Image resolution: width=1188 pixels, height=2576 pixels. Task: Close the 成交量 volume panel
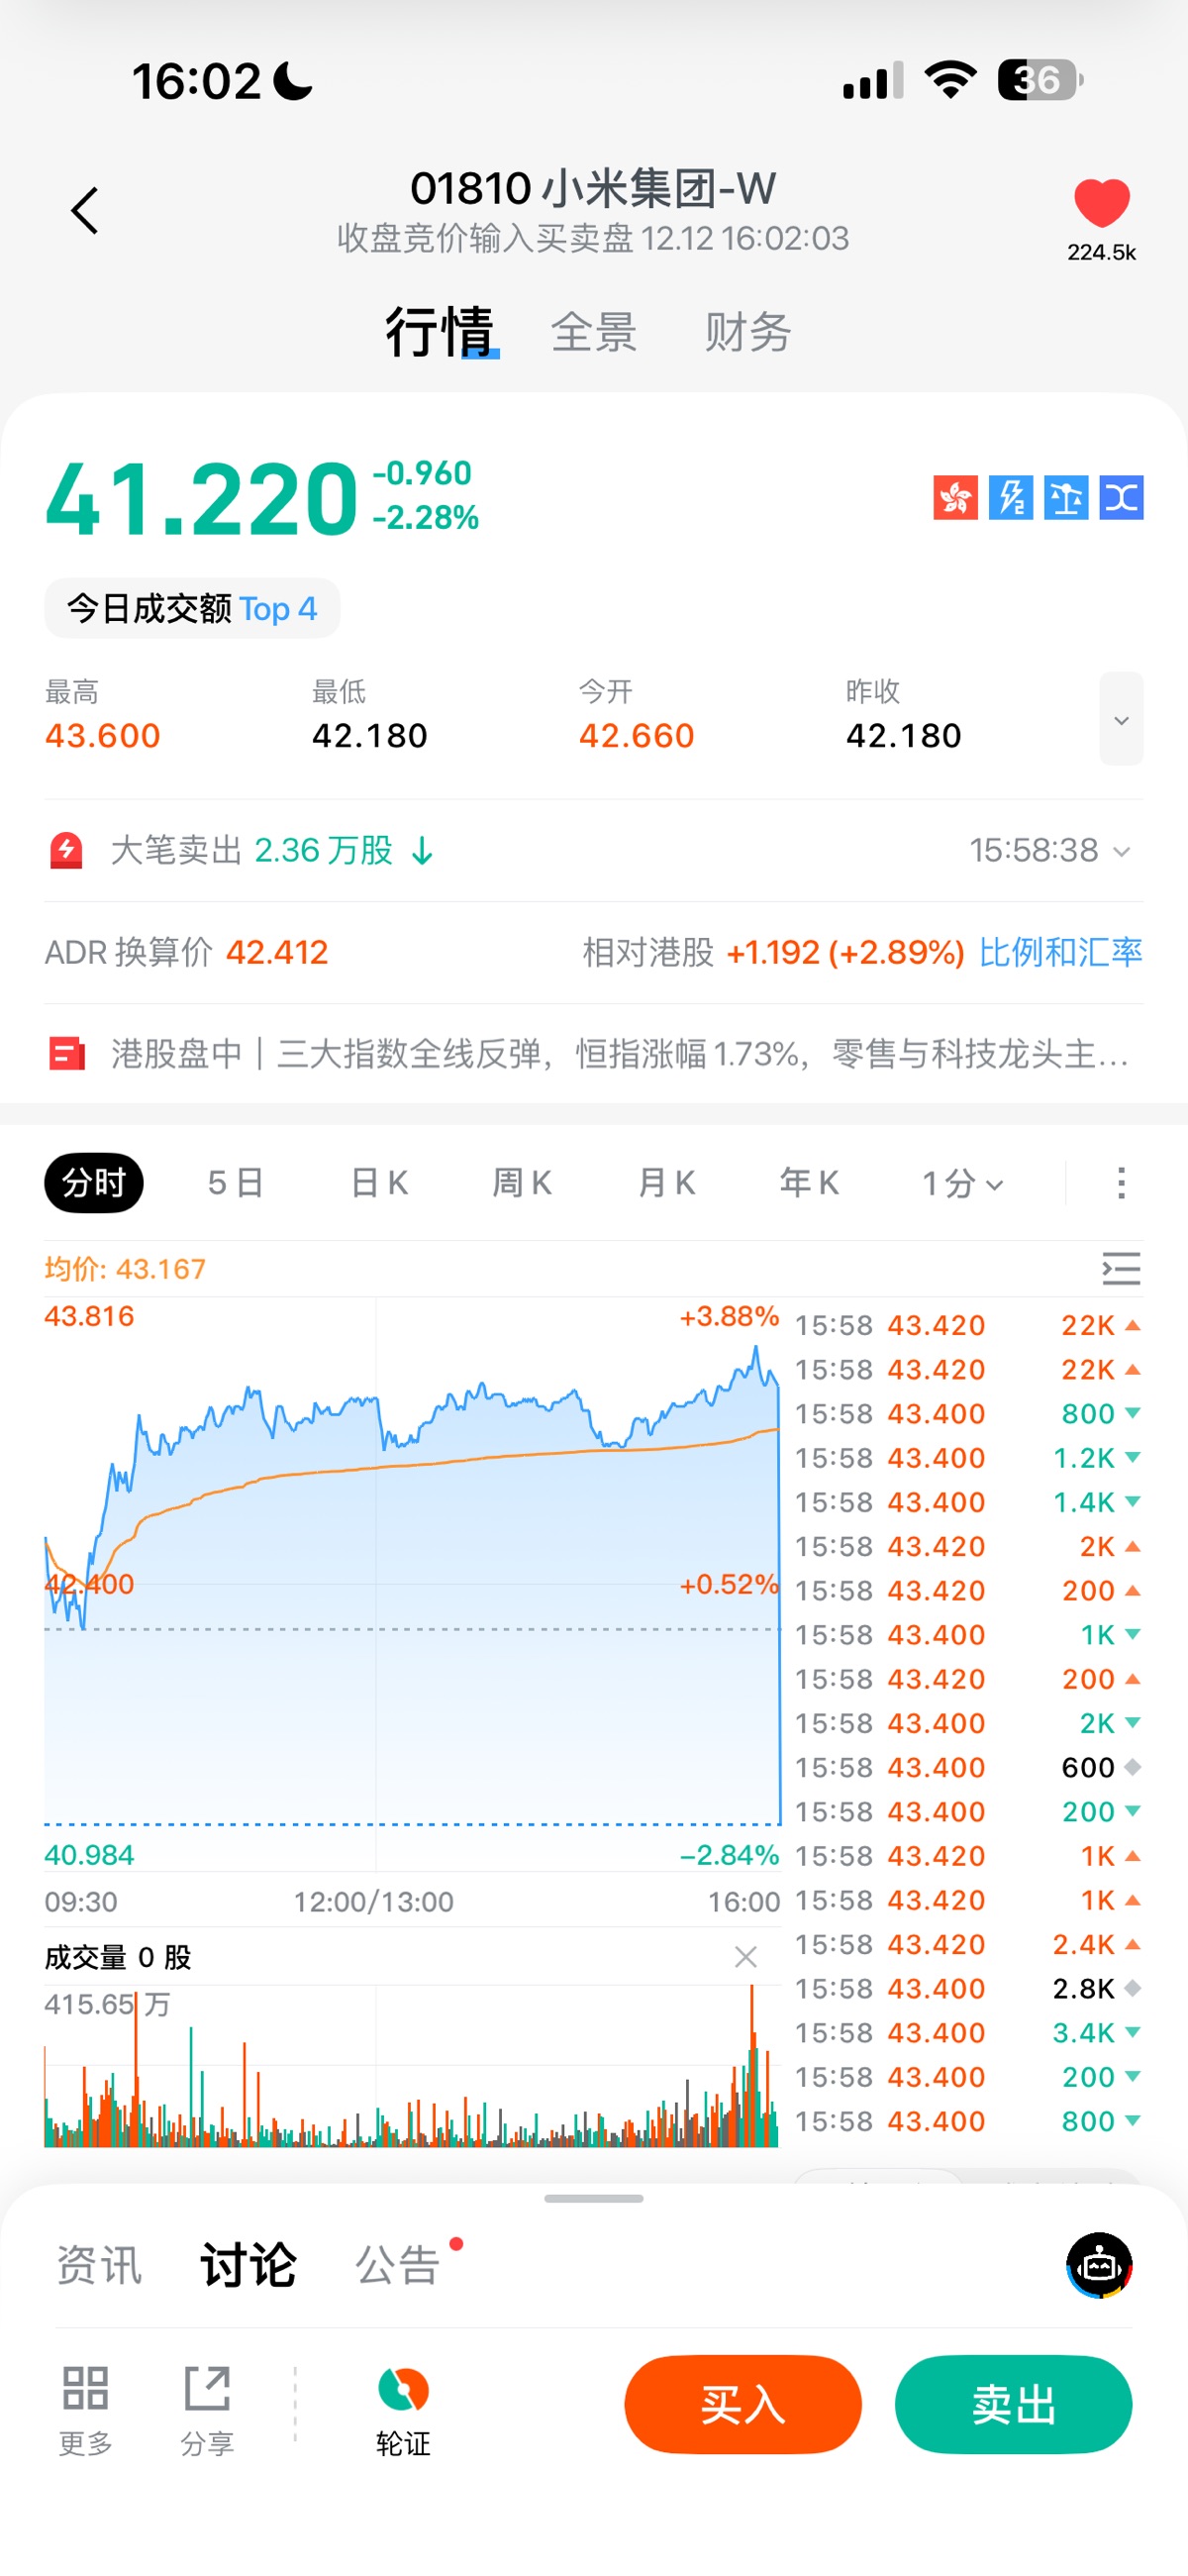745,1957
